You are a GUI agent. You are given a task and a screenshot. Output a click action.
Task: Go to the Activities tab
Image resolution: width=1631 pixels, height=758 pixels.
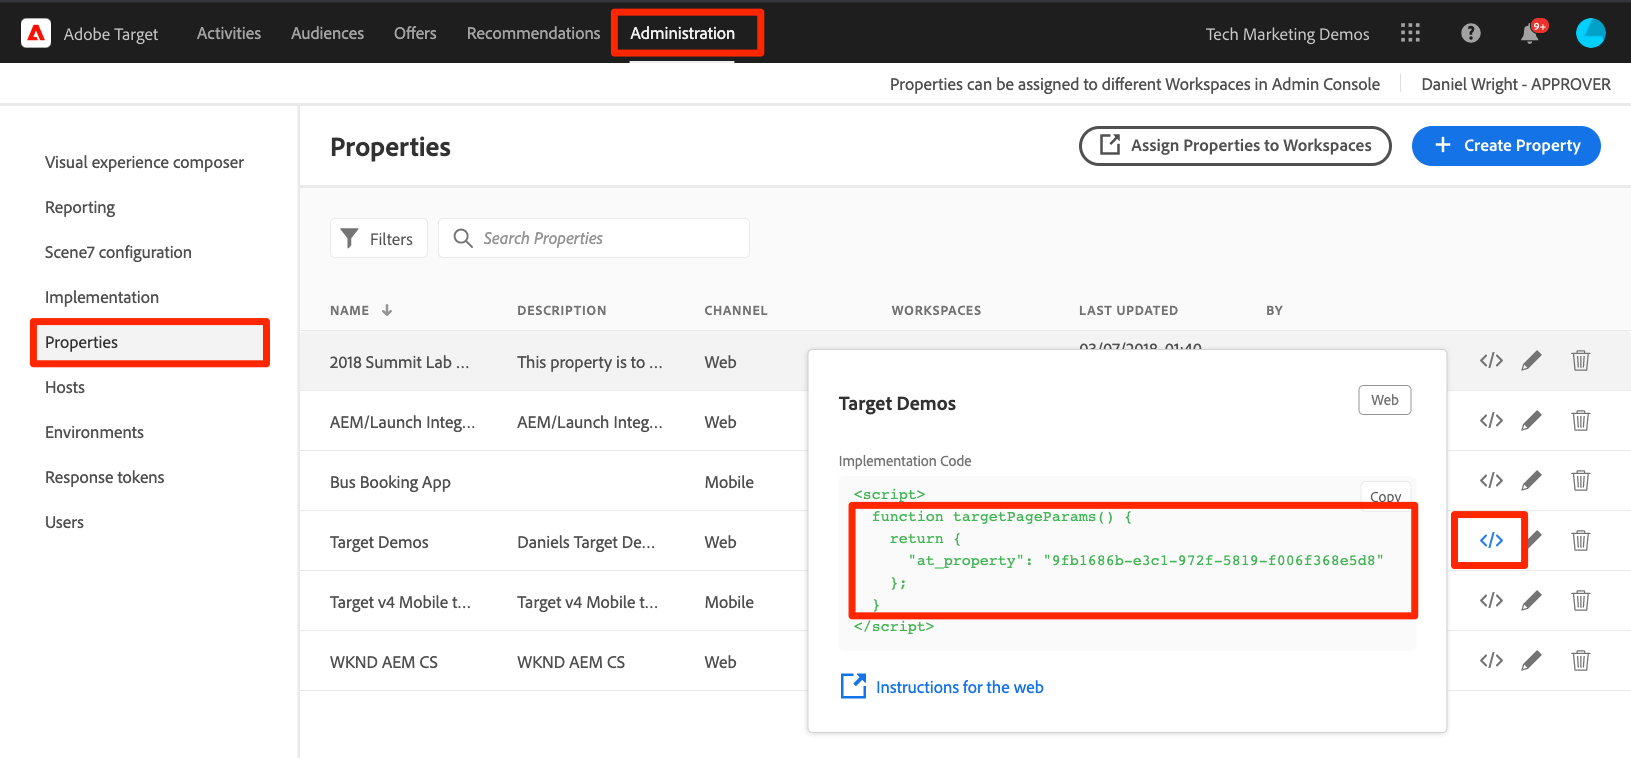tap(229, 33)
